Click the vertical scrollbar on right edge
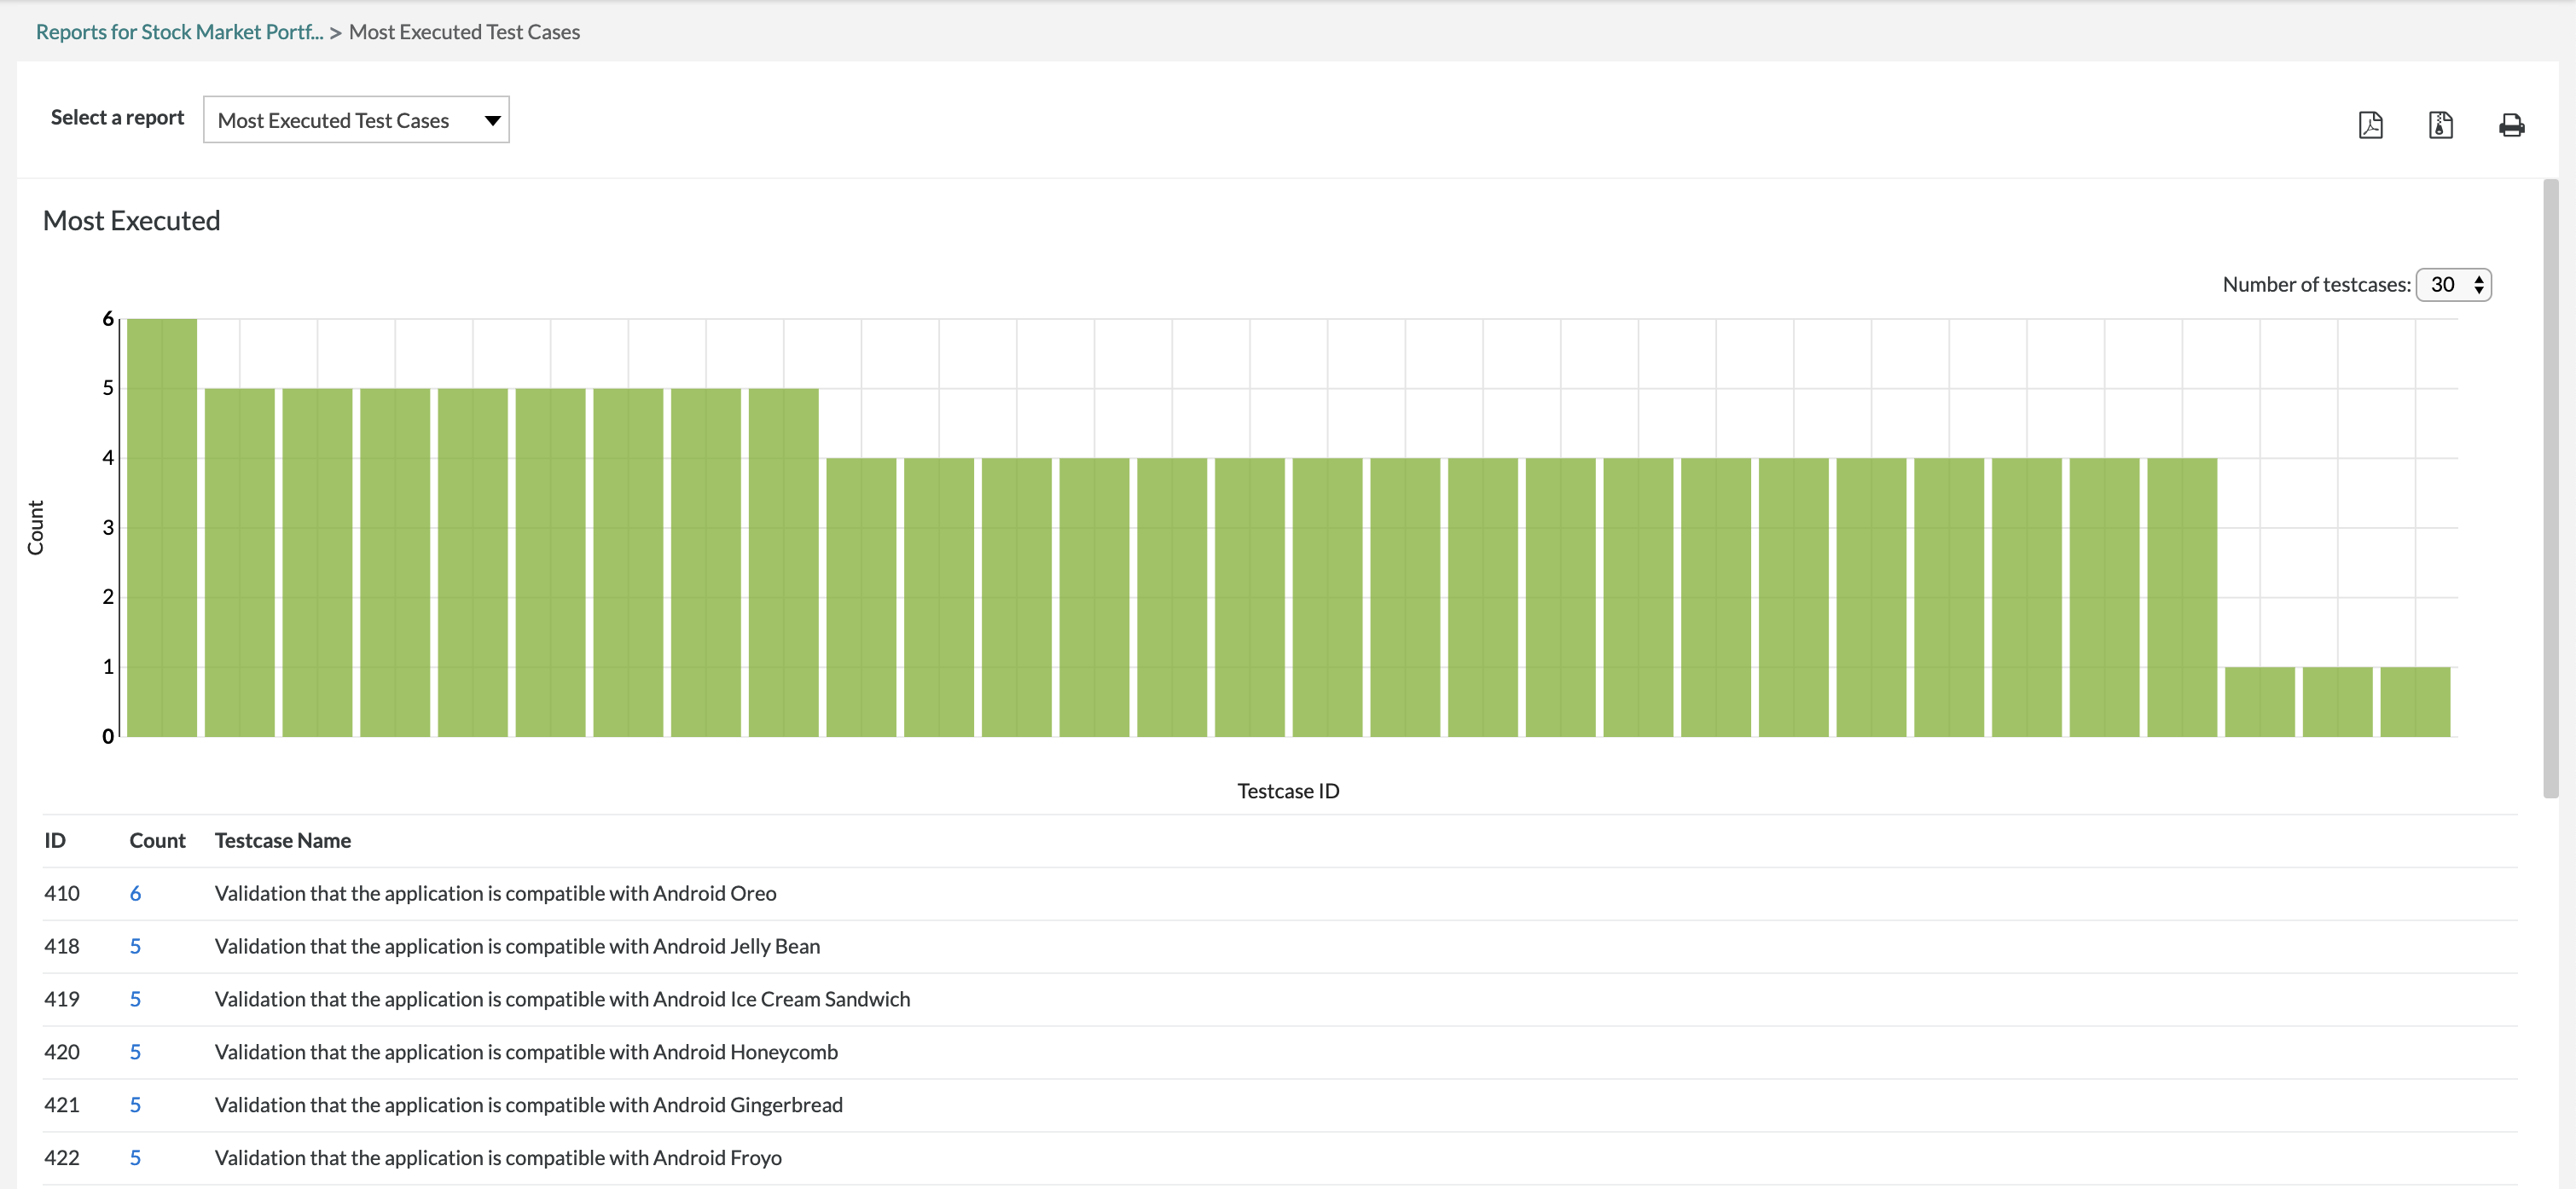This screenshot has height=1189, width=2576. click(2551, 488)
